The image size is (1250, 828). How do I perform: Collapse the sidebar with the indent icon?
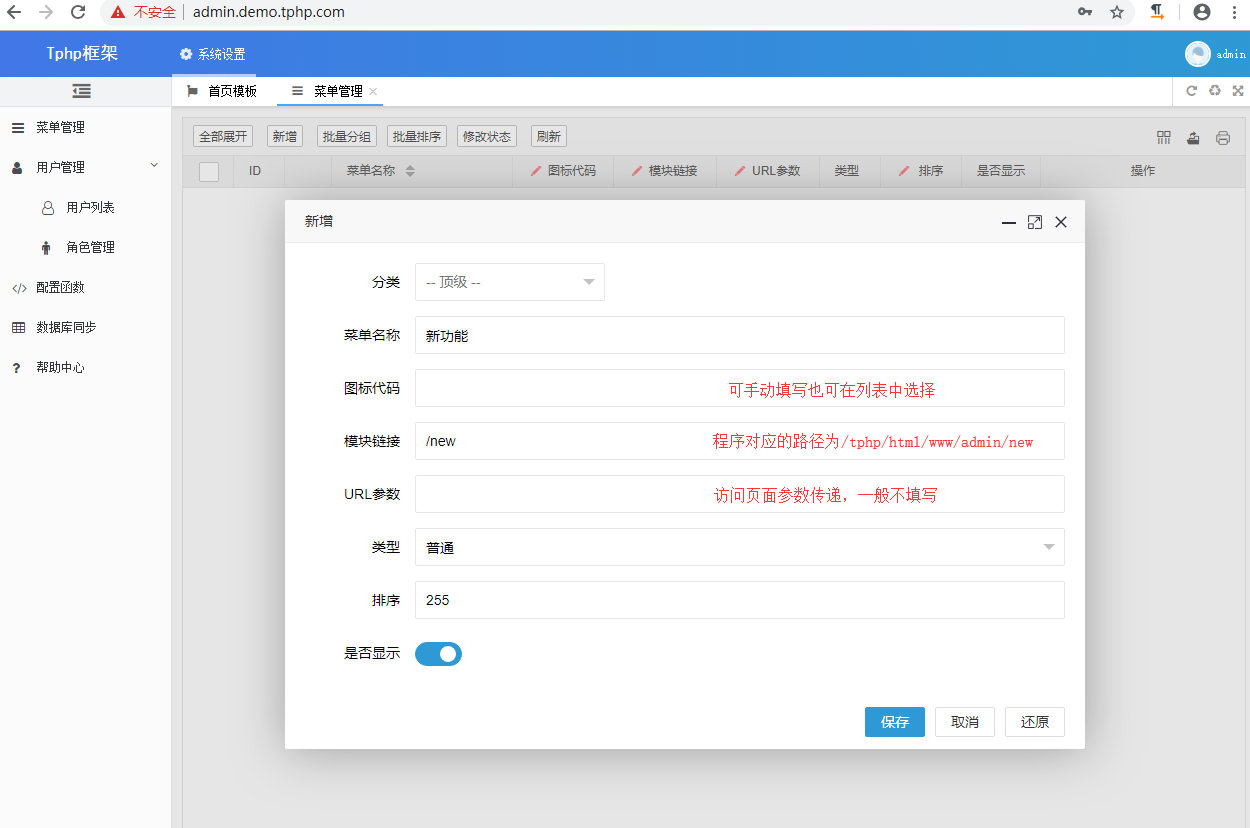[x=82, y=91]
